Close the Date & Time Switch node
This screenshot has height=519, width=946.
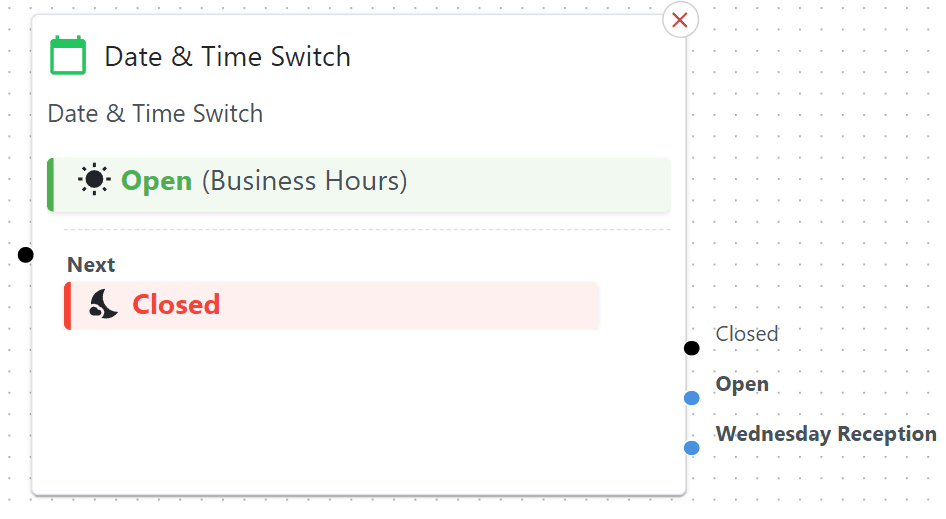(680, 20)
